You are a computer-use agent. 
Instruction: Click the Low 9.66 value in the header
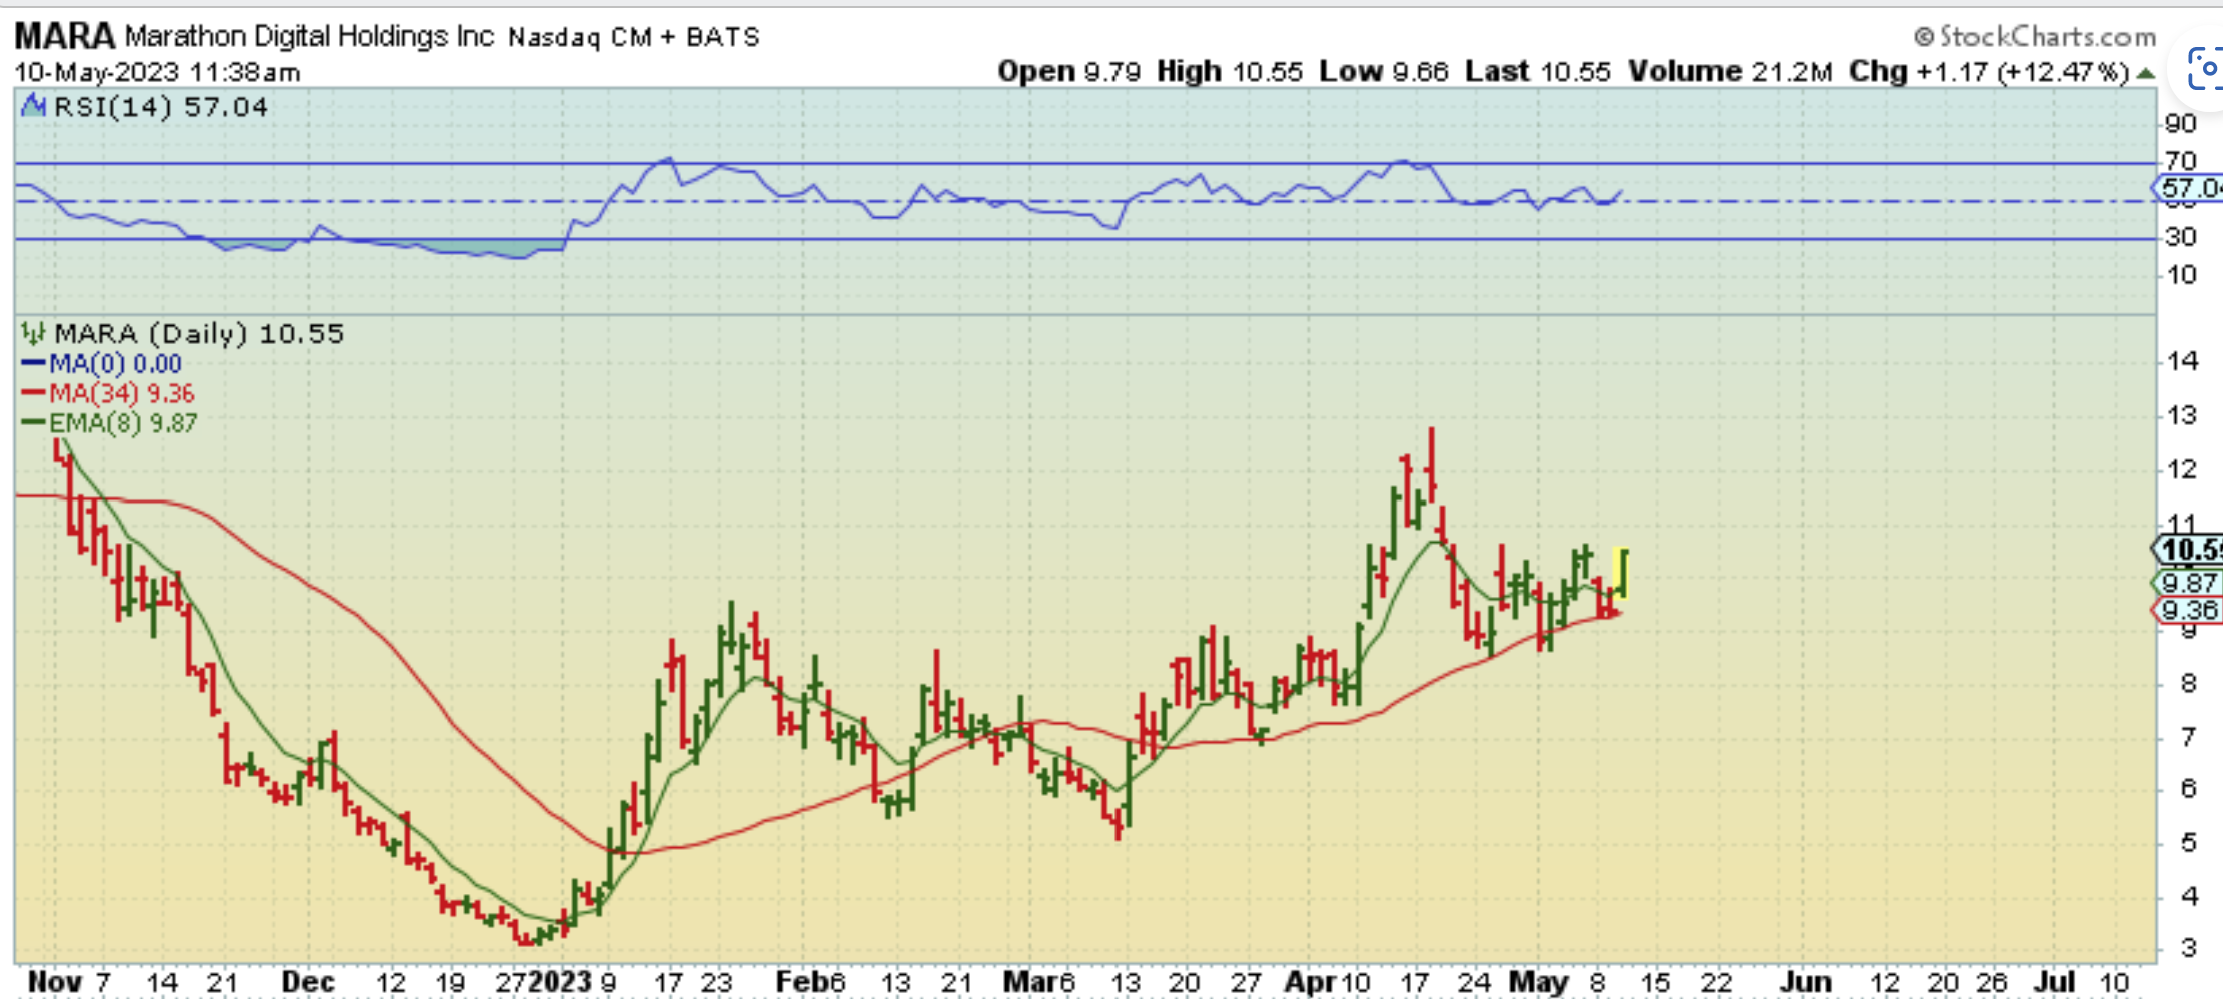click(1384, 71)
